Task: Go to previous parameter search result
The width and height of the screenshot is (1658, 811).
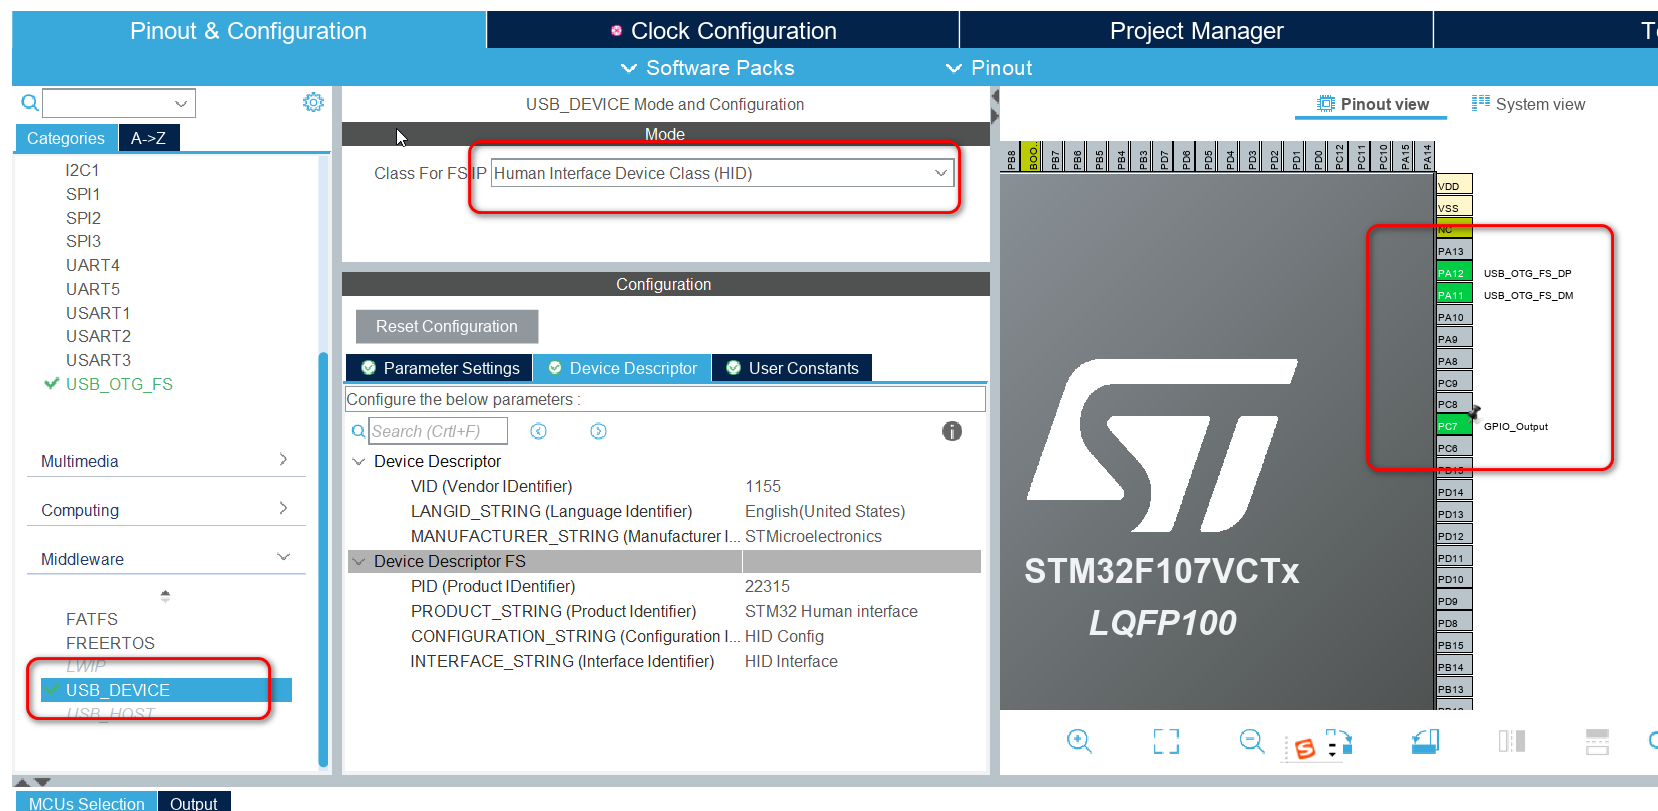Action: click(538, 431)
